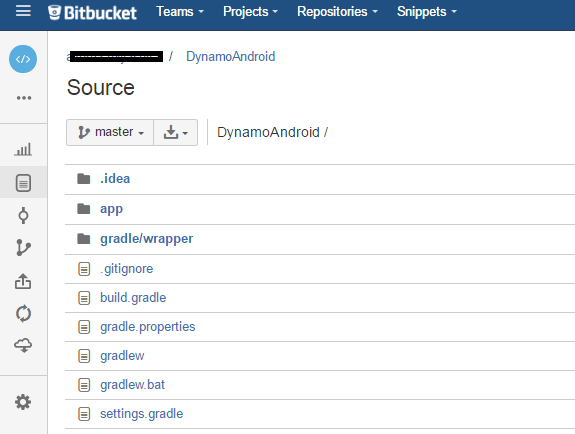Open the gradle.properties file

148,327
